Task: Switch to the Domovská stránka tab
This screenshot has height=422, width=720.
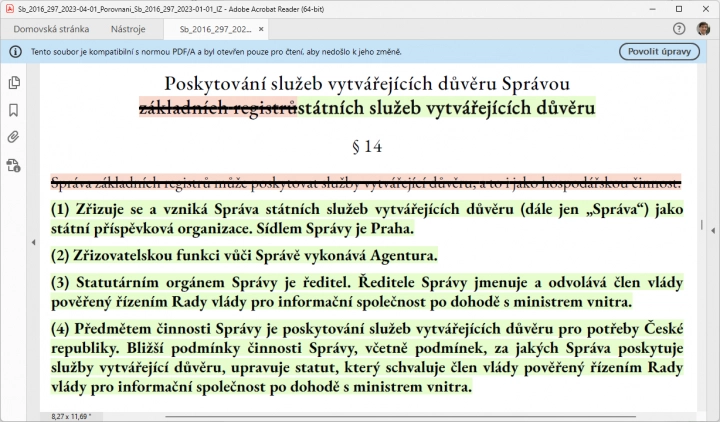Action: pos(51,29)
